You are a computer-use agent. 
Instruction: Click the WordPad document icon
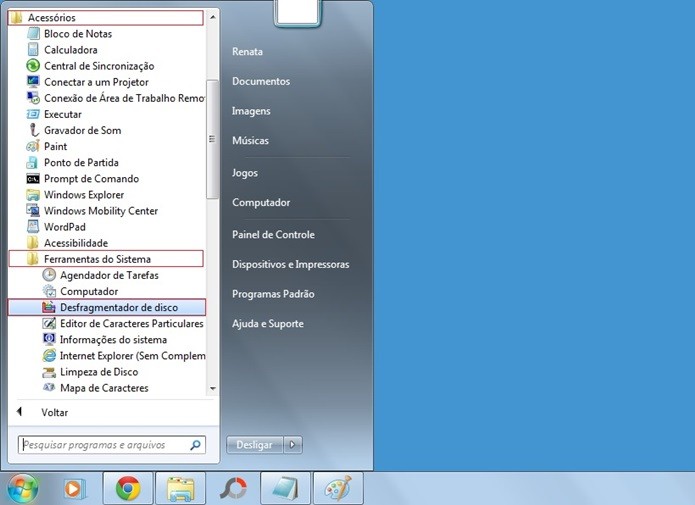[33, 227]
